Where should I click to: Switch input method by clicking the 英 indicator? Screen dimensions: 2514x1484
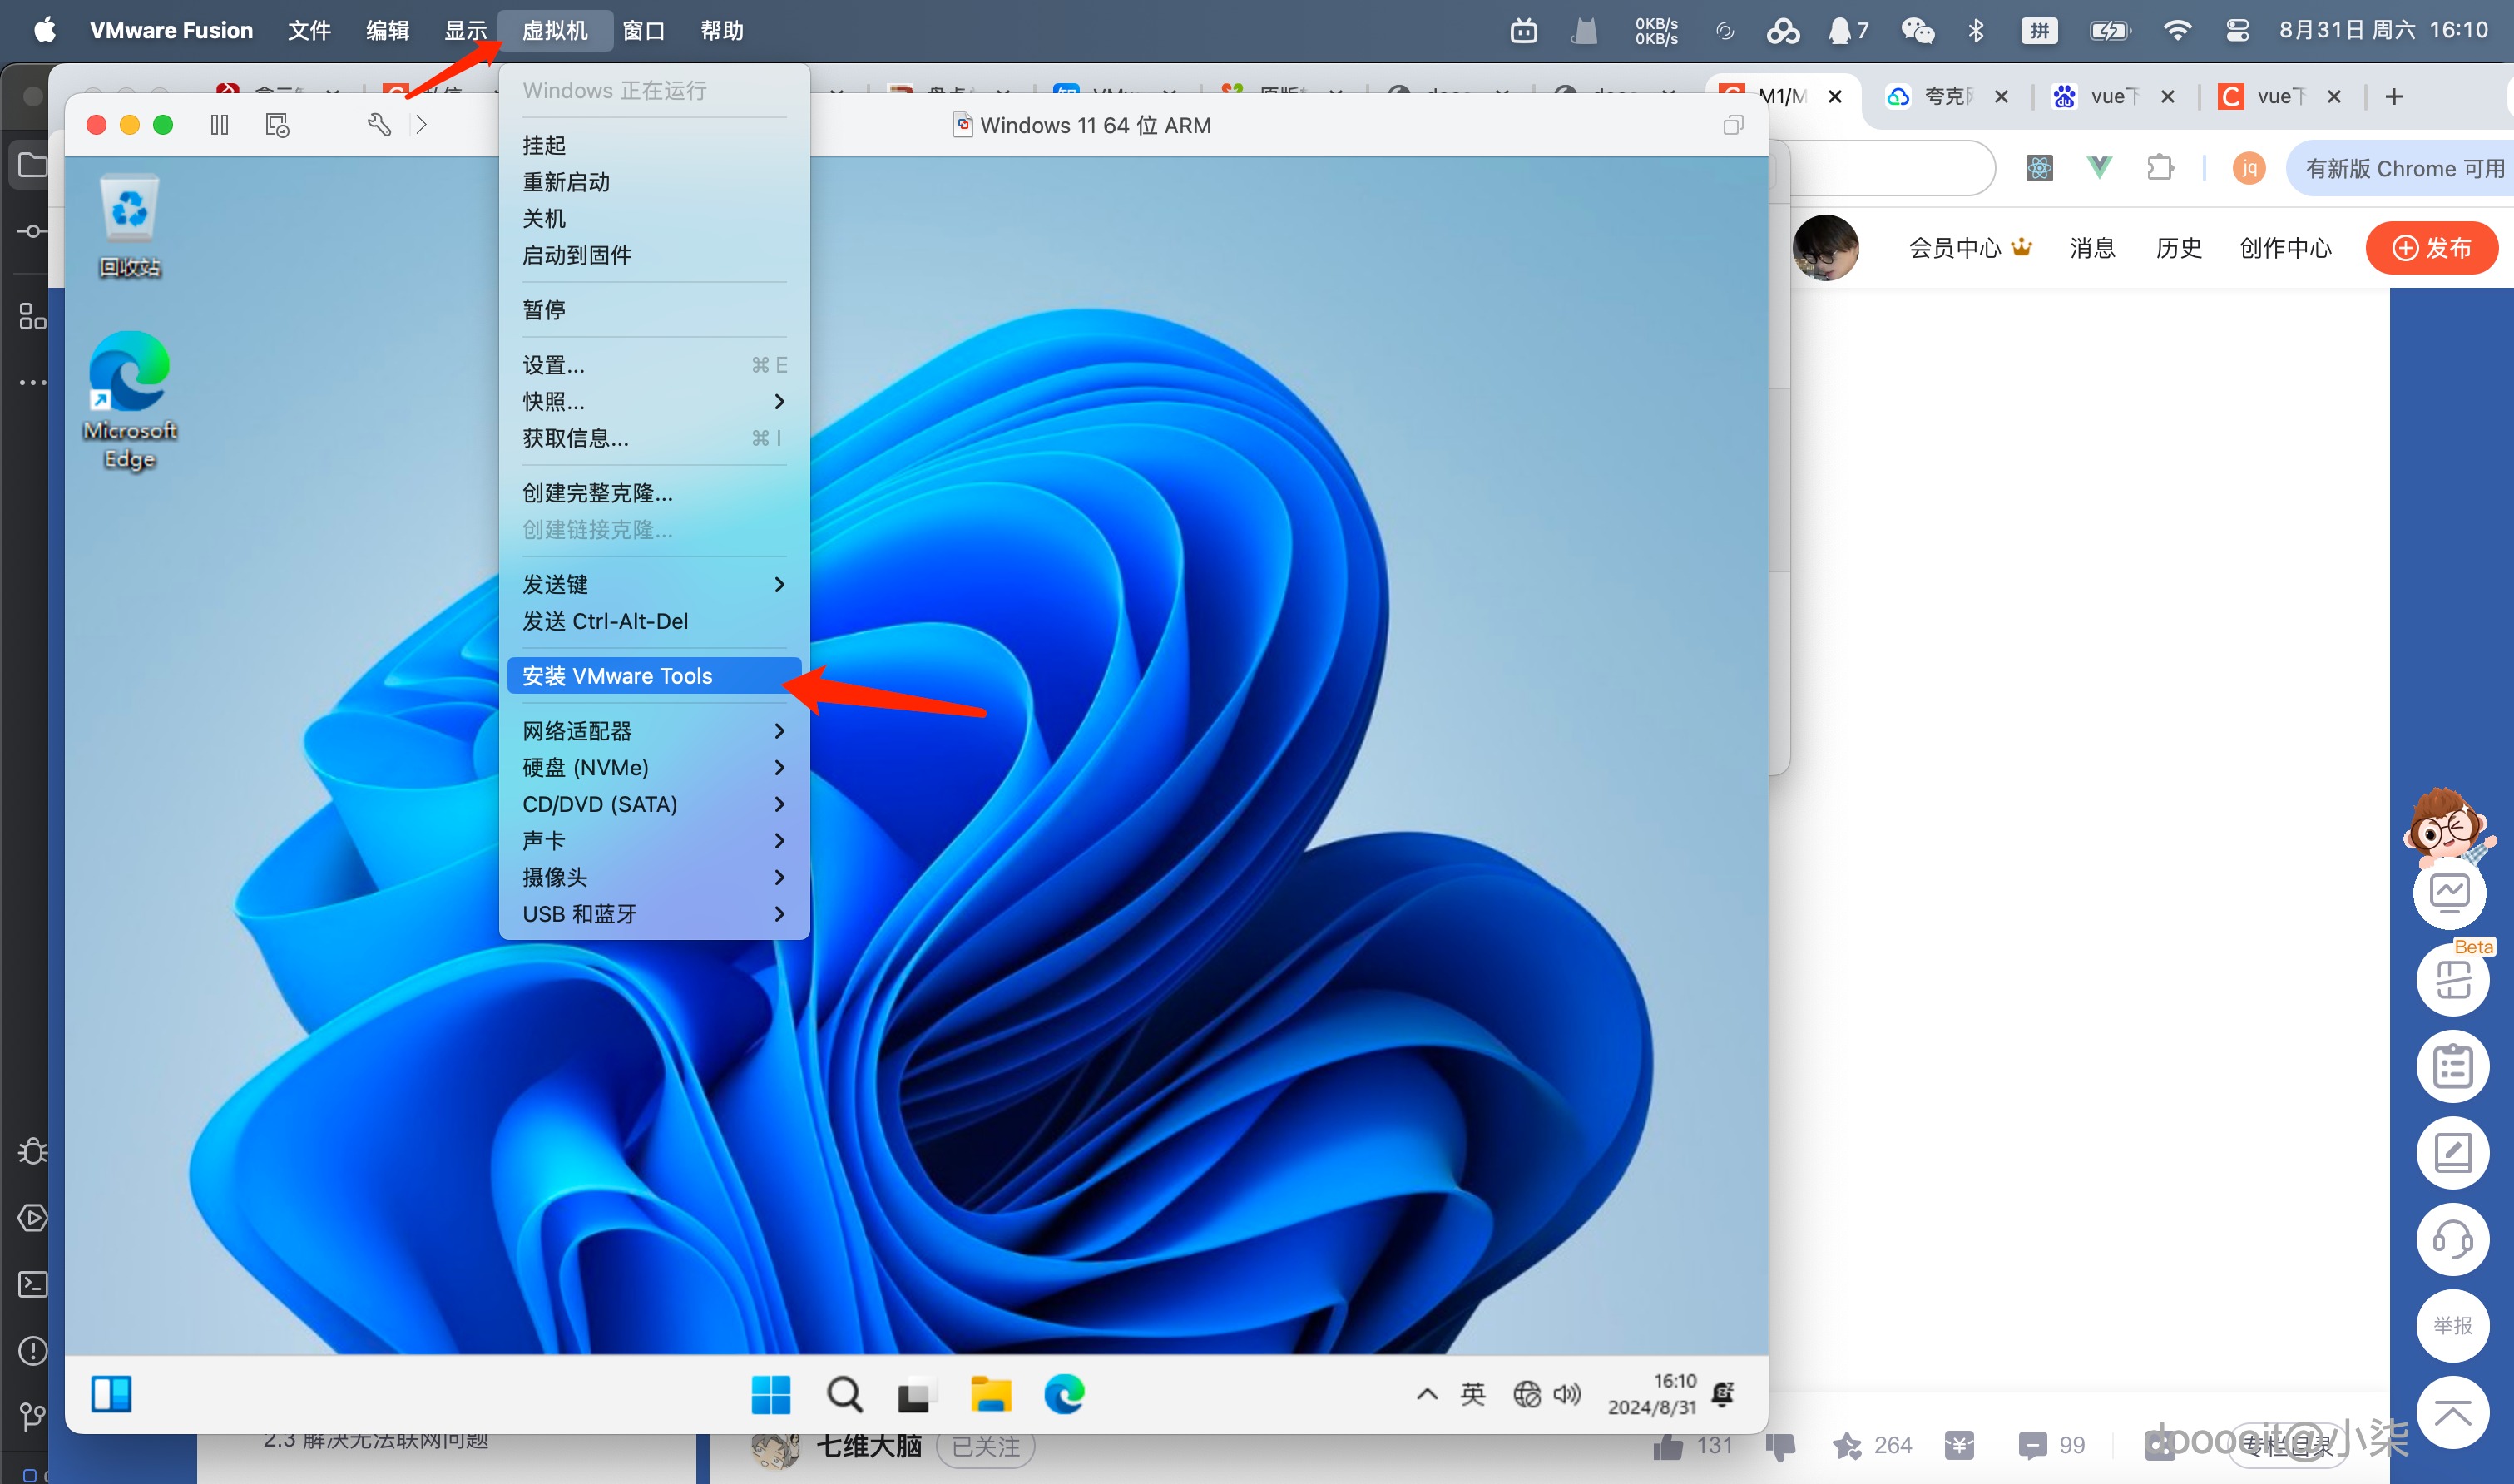[x=1473, y=1393]
